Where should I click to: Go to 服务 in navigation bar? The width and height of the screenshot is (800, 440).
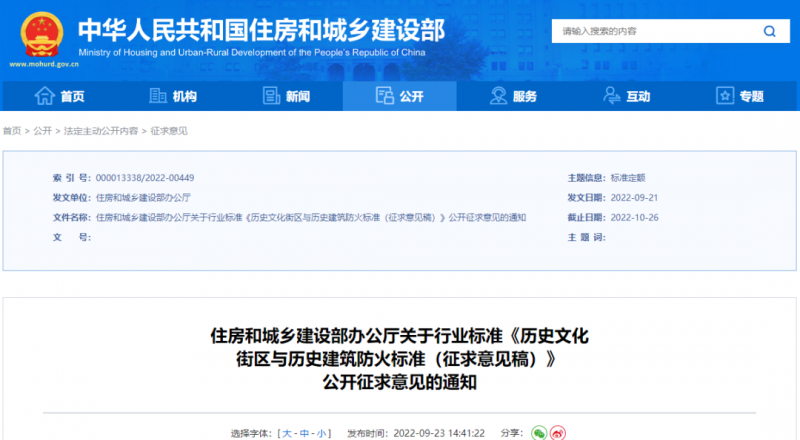pyautogui.click(x=525, y=96)
